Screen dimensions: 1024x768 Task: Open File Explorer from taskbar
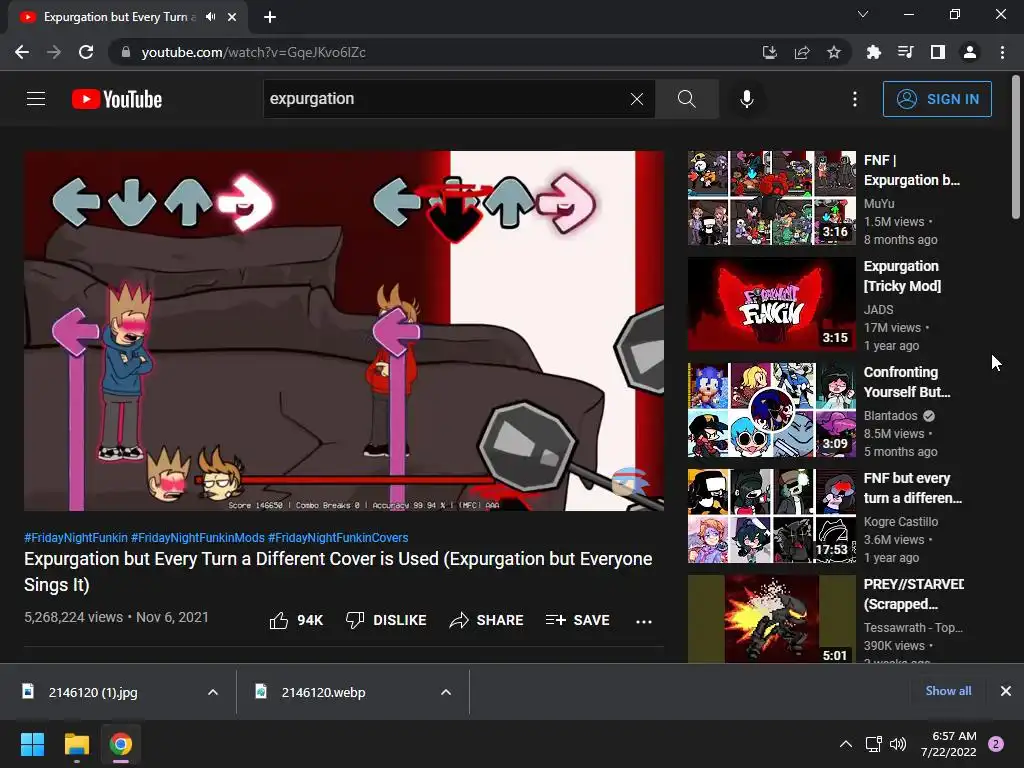pos(76,744)
